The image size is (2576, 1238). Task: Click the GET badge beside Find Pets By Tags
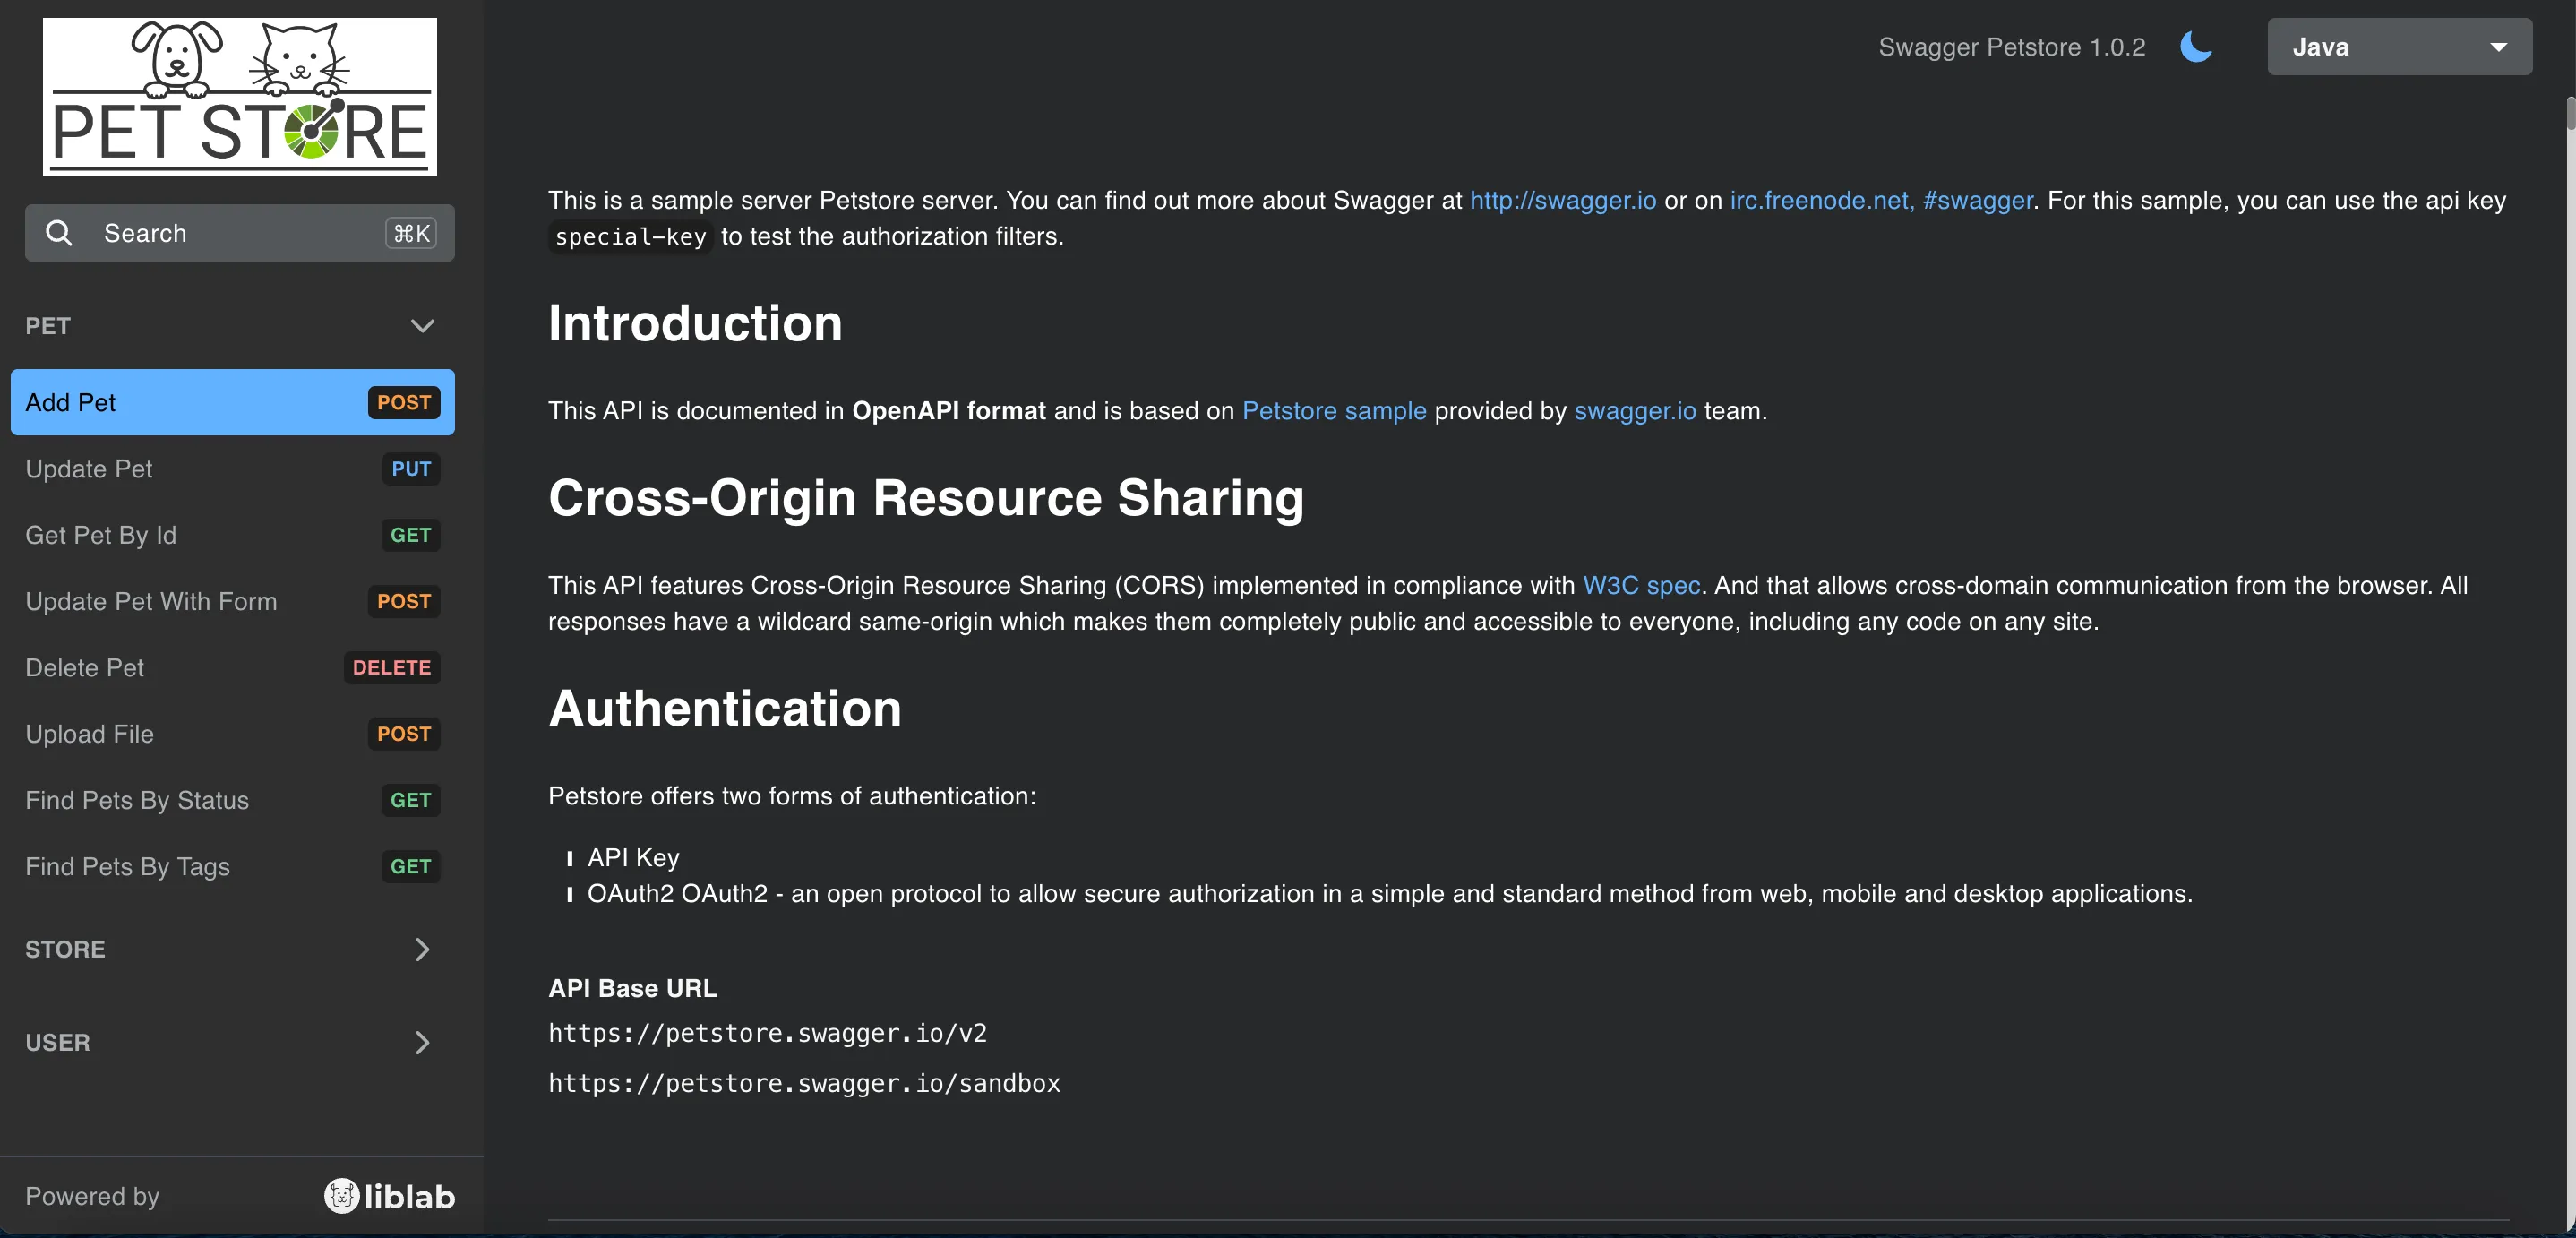click(x=410, y=866)
